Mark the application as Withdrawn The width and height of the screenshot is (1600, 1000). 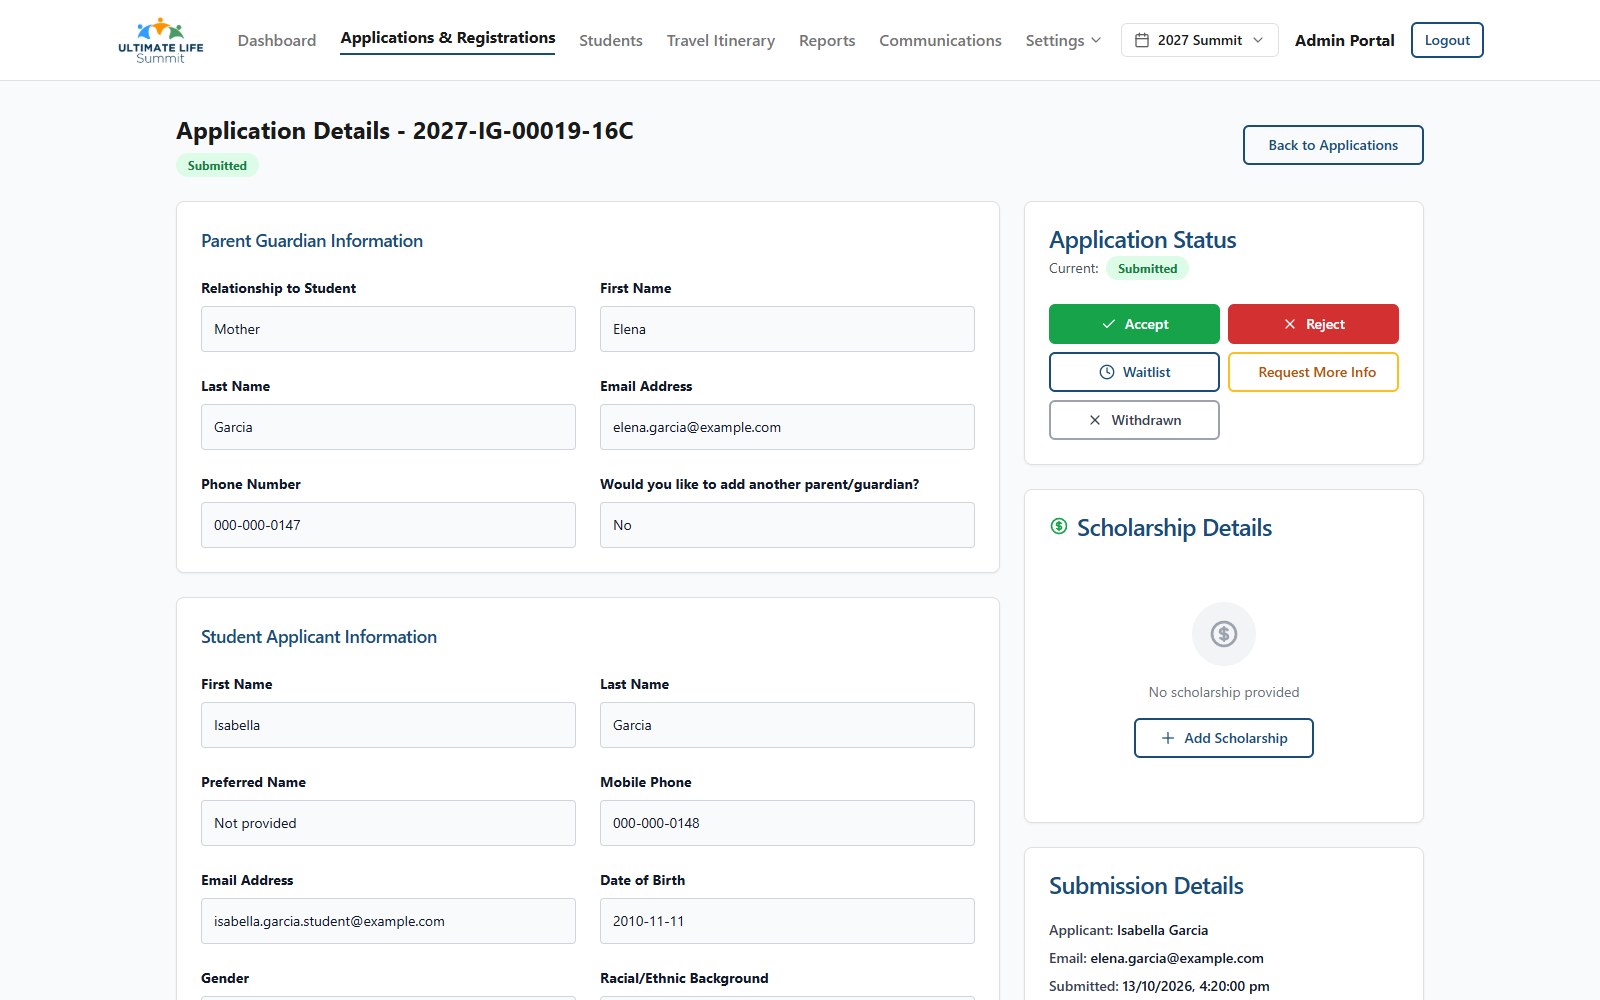[1134, 420]
